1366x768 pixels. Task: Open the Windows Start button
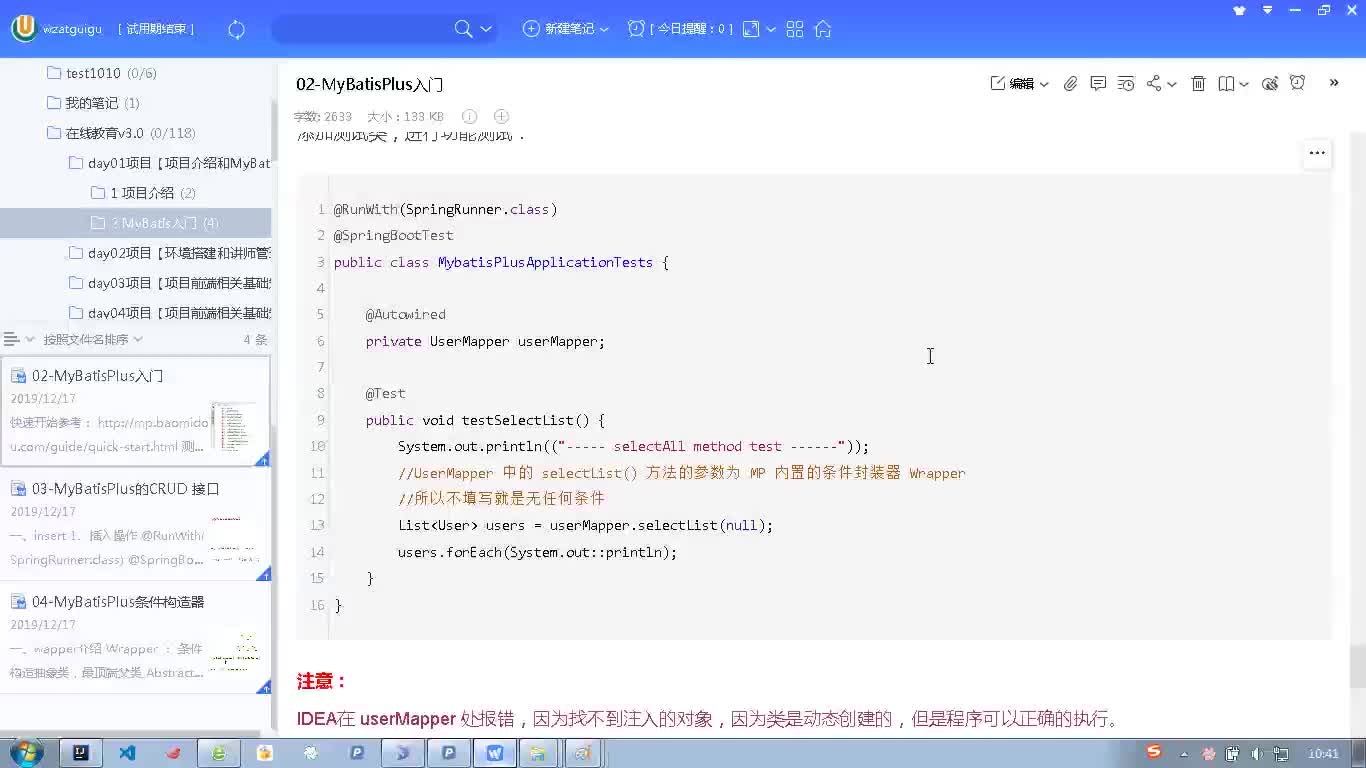tap(25, 752)
